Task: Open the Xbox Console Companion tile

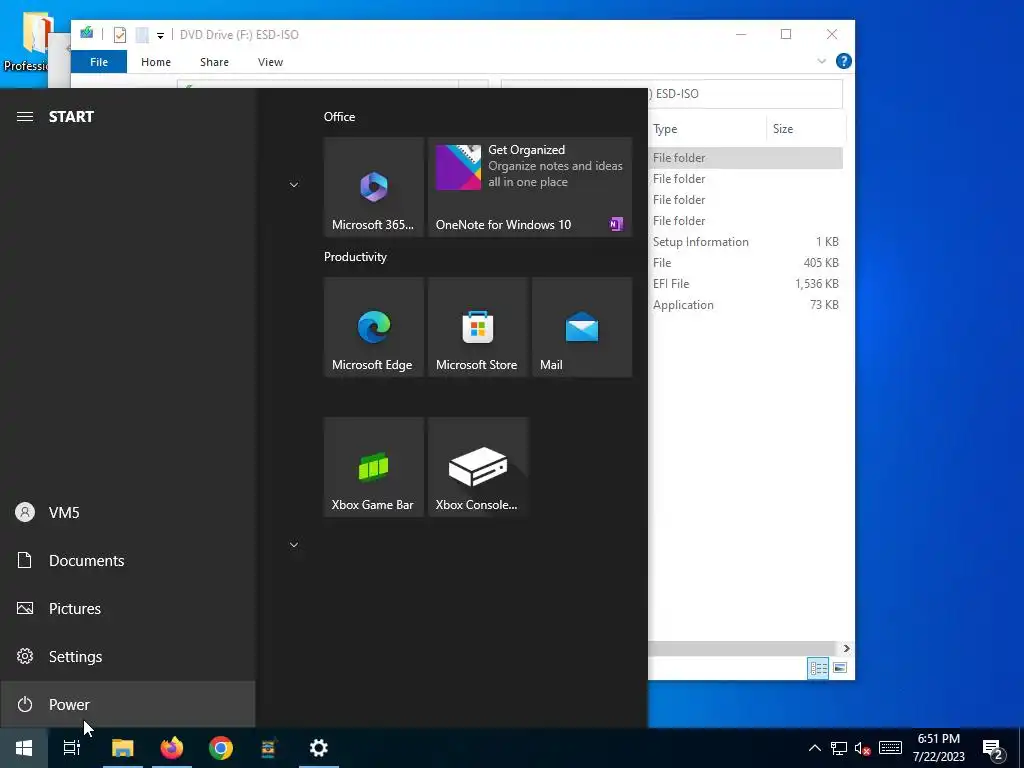Action: pyautogui.click(x=477, y=467)
